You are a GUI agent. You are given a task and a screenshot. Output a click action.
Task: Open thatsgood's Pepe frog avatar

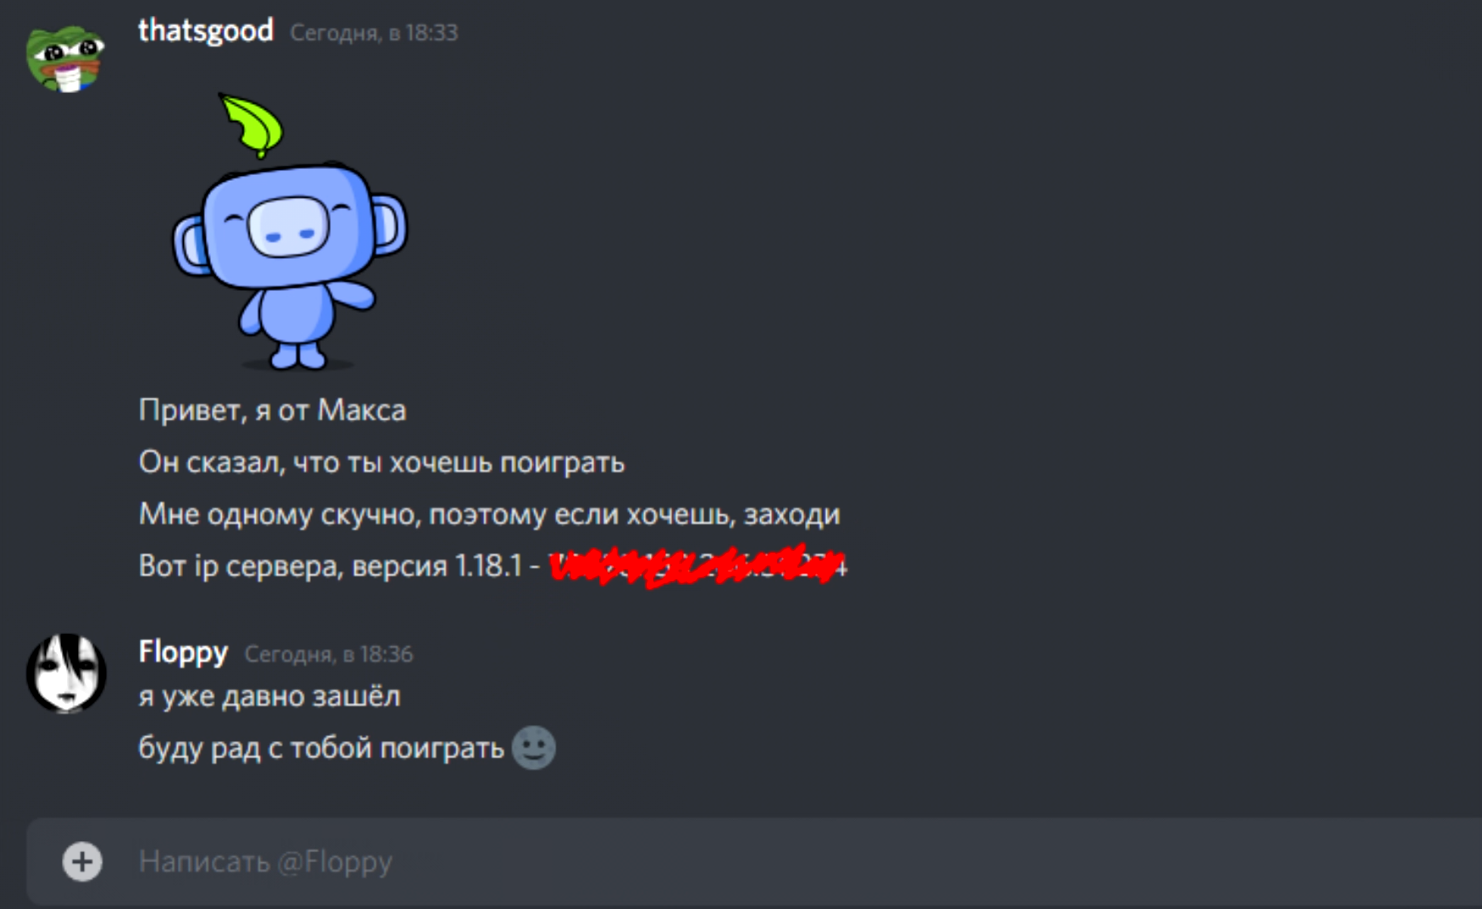(x=66, y=58)
